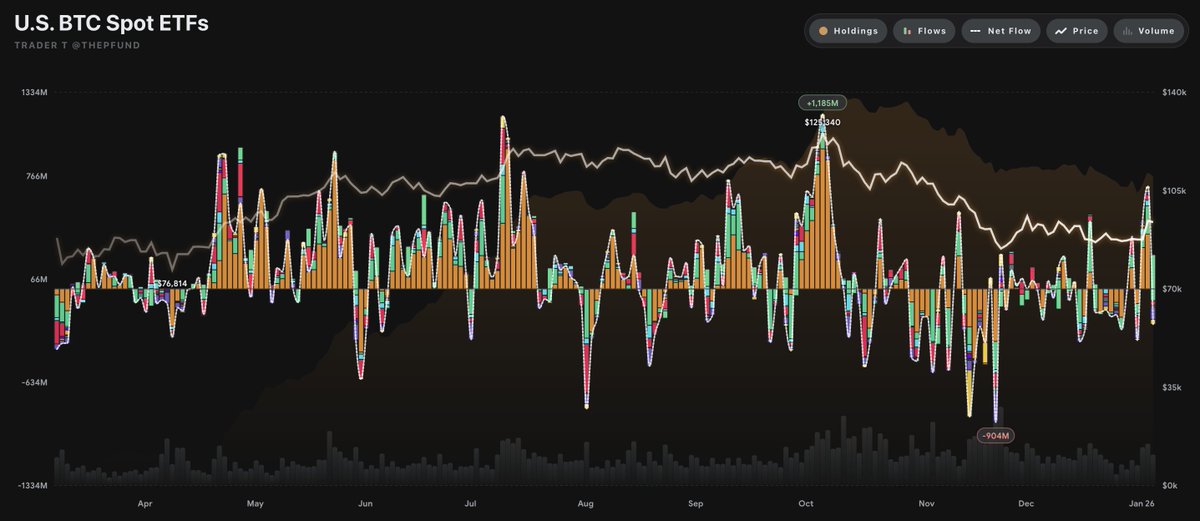Screen dimensions: 1200x521
Task: Click the Flows bar-chart icon
Action: click(906, 31)
